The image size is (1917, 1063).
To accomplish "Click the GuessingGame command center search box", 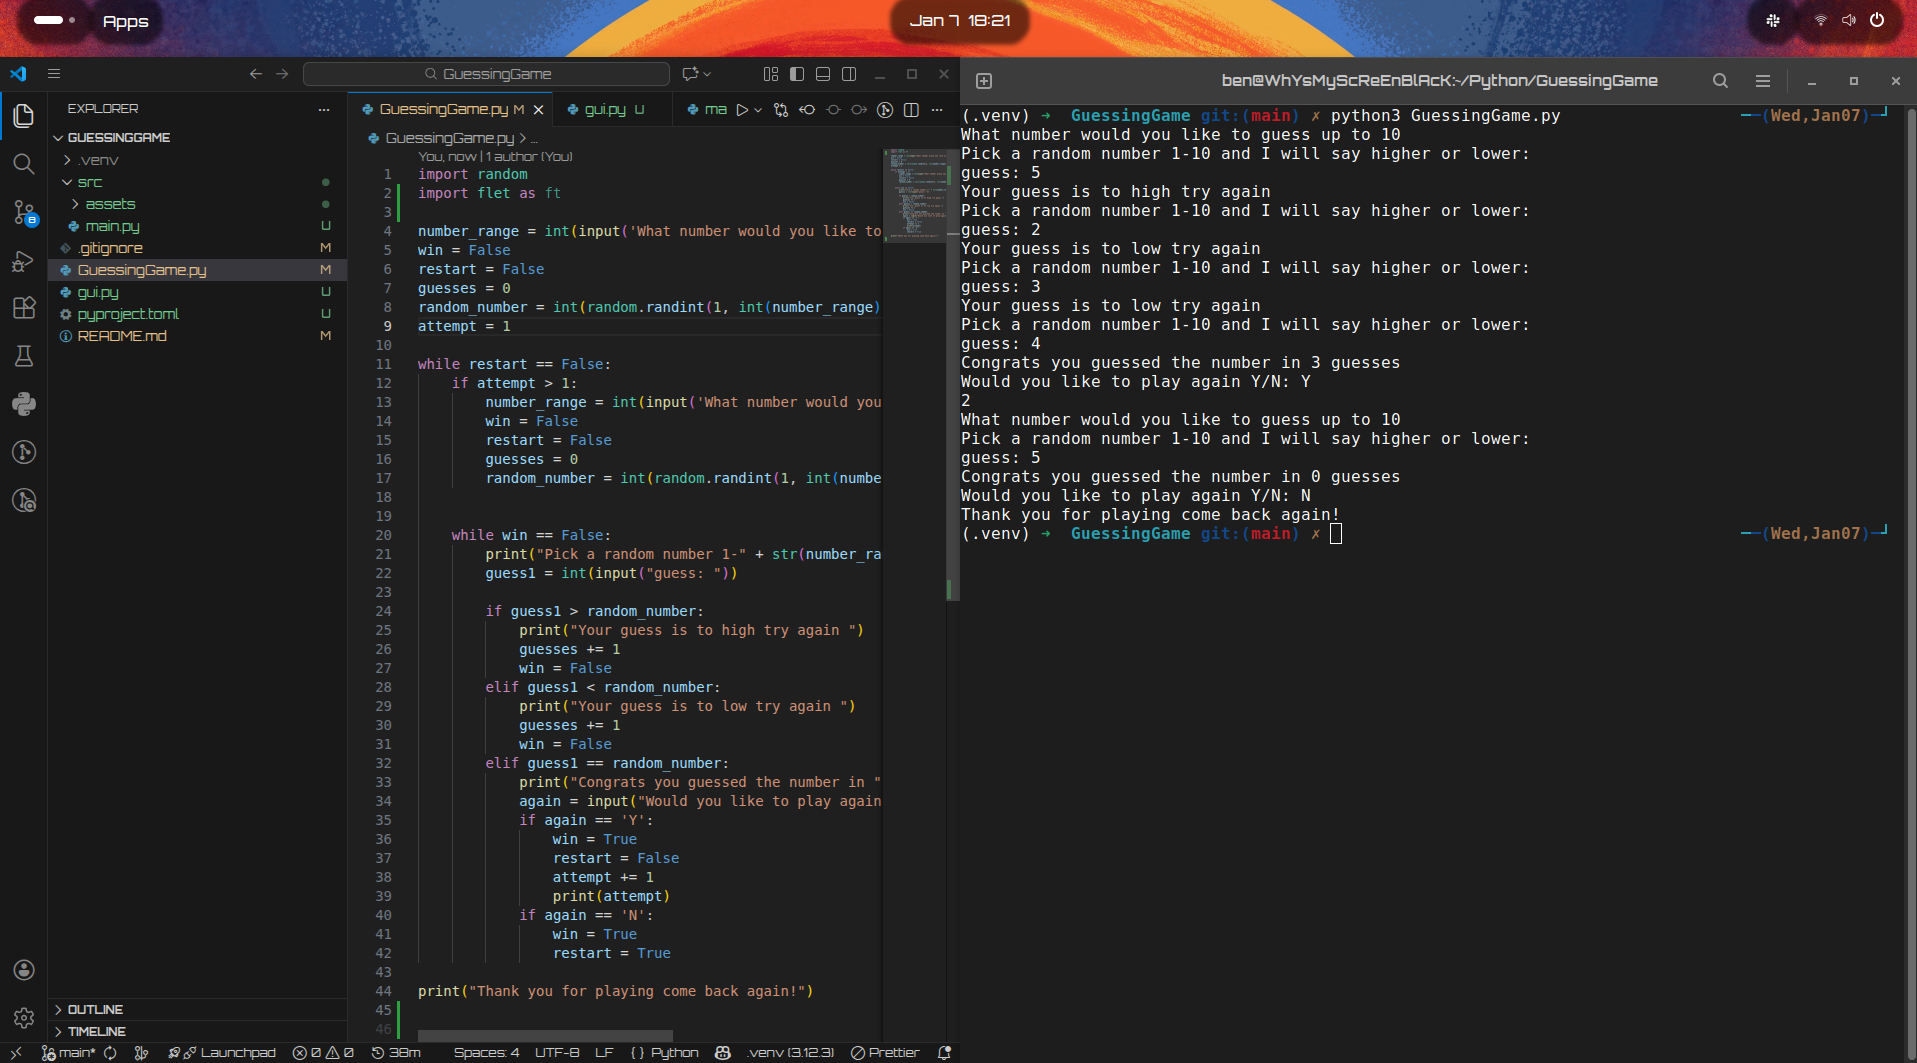I will pyautogui.click(x=487, y=74).
